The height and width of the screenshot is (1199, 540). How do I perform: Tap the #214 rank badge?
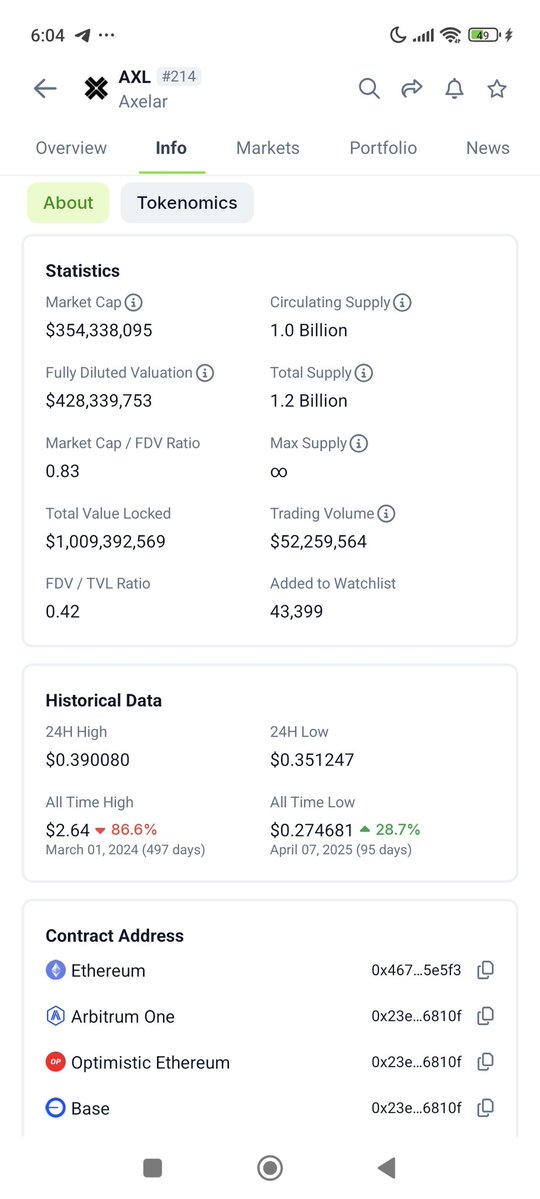pyautogui.click(x=179, y=77)
